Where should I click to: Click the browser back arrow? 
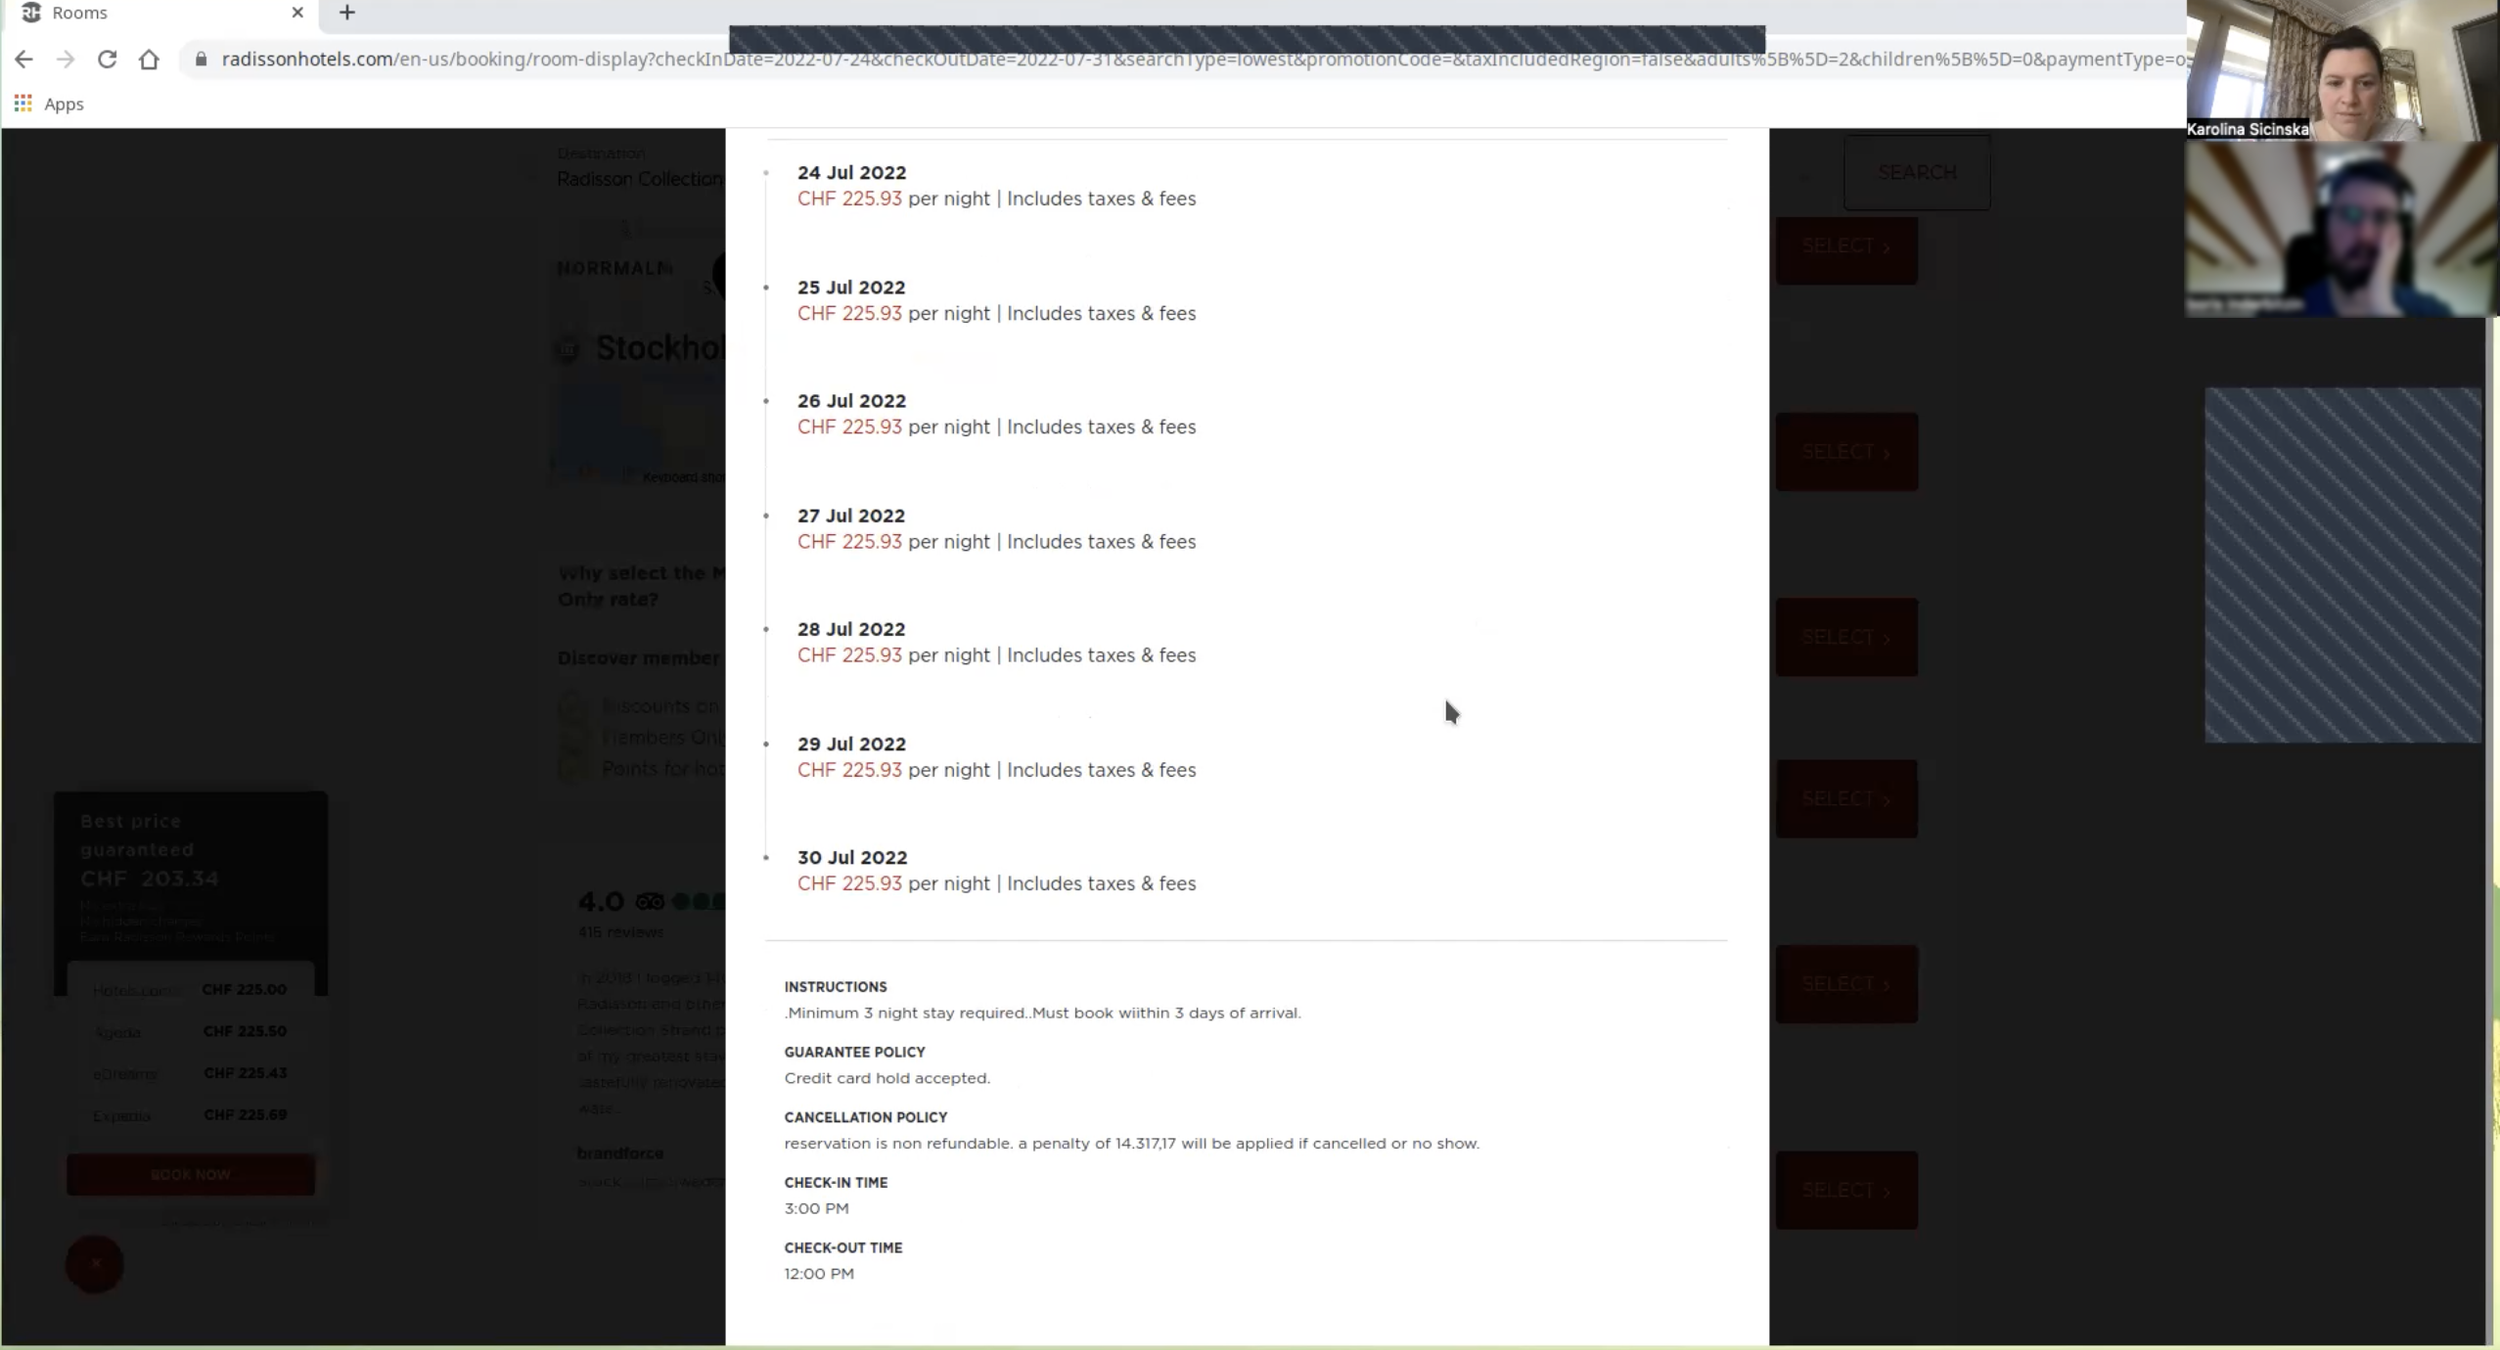[x=23, y=59]
